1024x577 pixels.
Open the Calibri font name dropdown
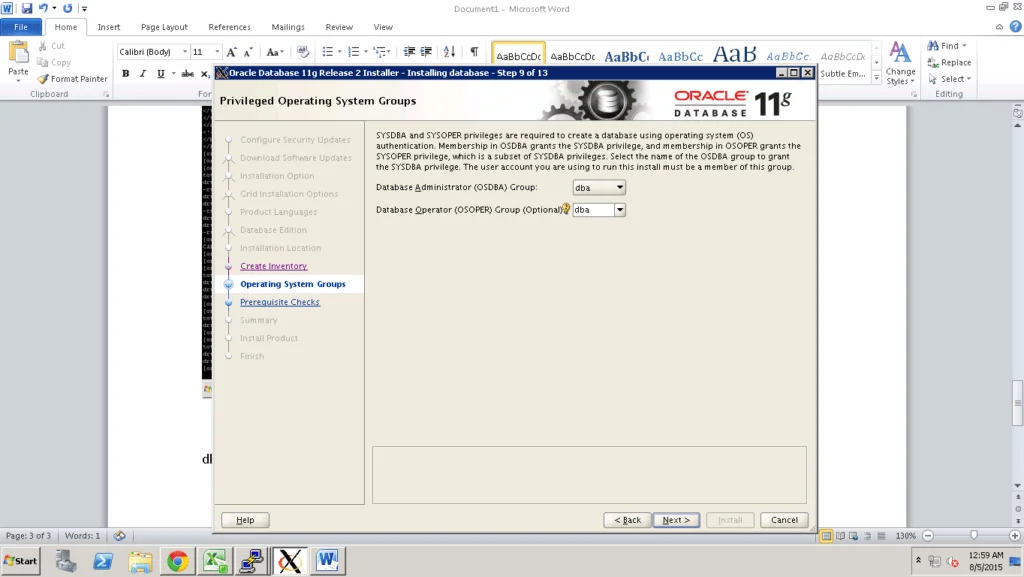[185, 52]
